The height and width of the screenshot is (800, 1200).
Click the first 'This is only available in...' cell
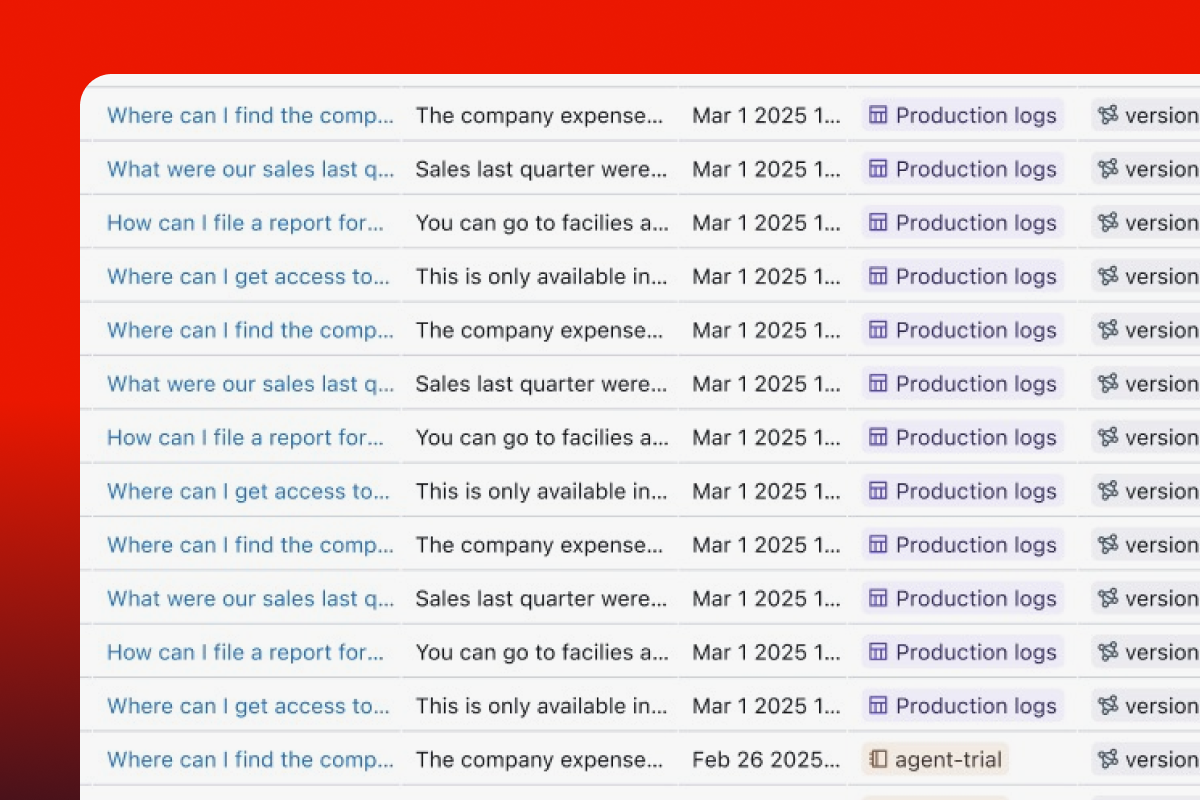(541, 277)
